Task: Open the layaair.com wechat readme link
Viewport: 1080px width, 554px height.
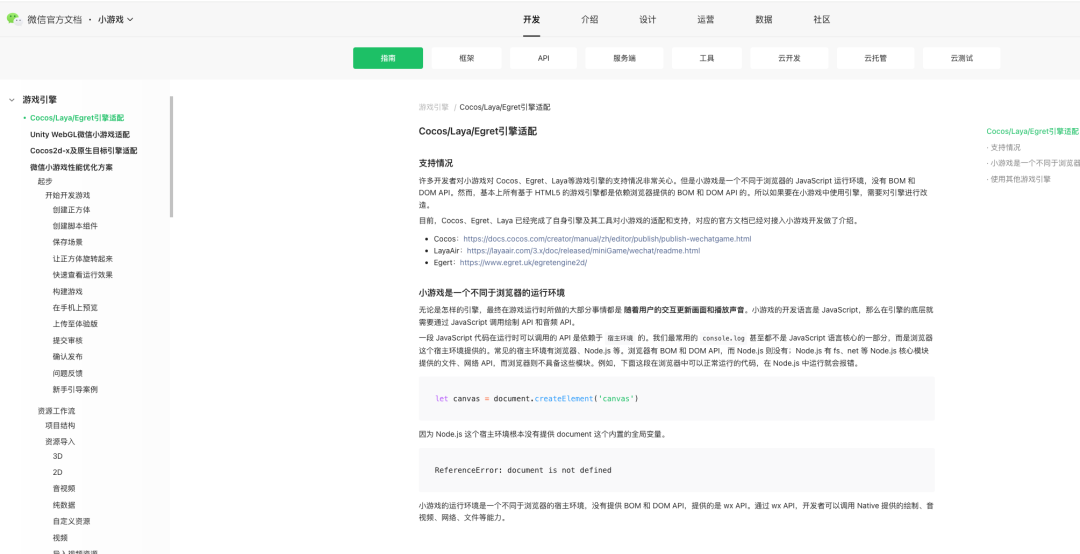Action: pos(583,251)
